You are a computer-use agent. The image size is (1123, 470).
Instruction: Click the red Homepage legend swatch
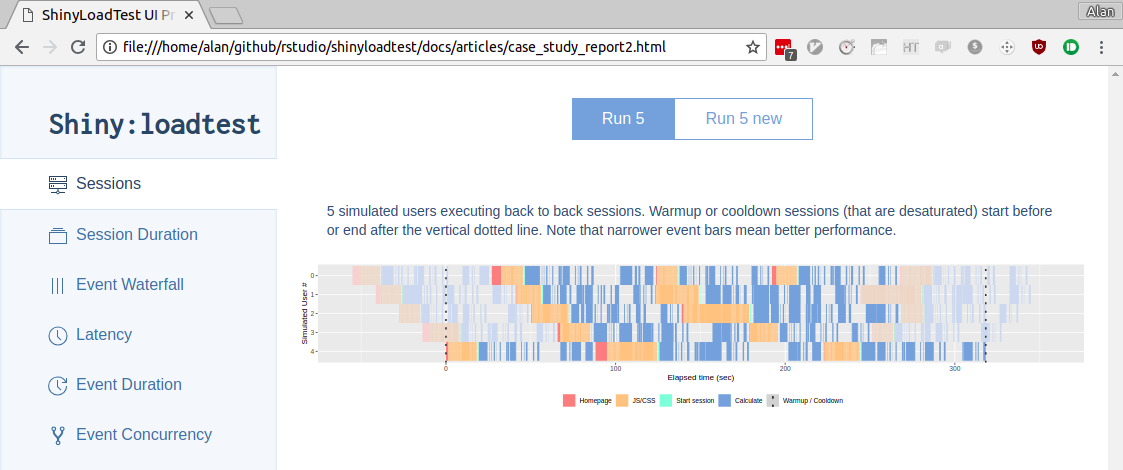click(569, 401)
